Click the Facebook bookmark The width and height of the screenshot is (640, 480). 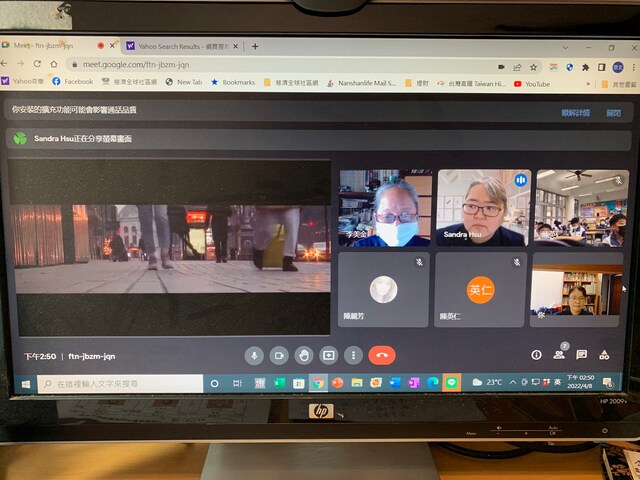click(x=72, y=82)
